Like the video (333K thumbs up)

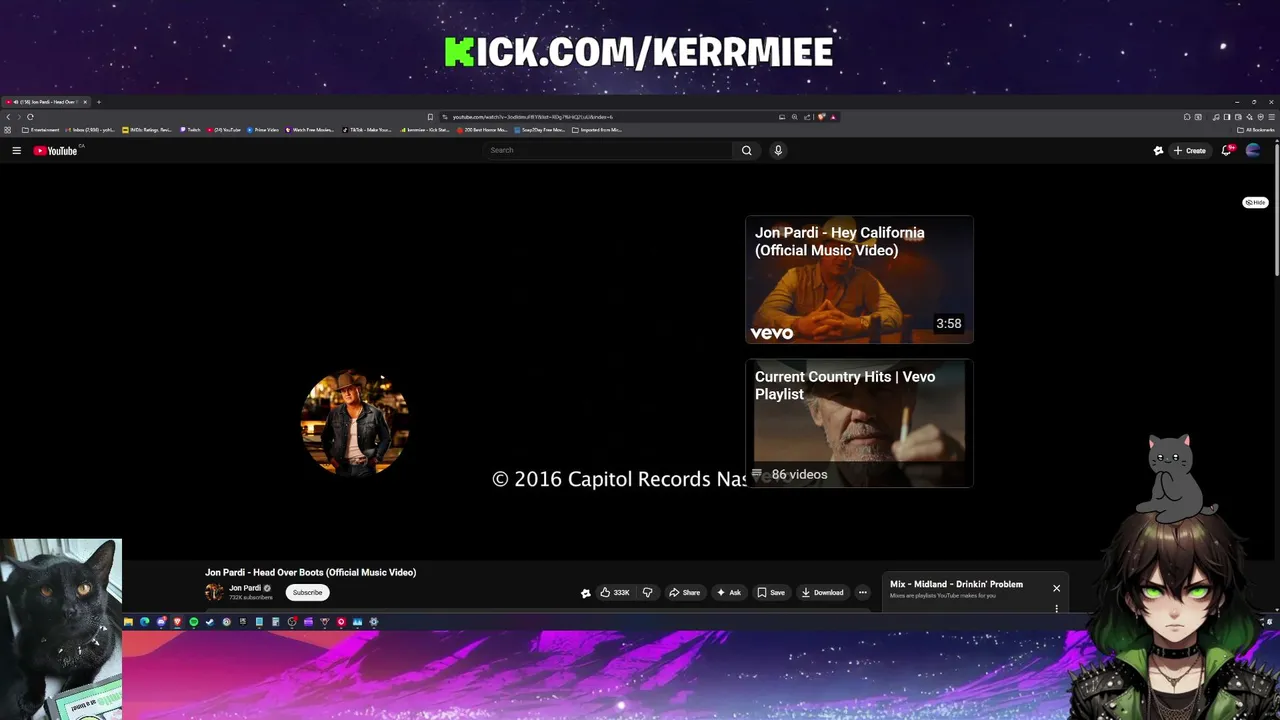point(614,592)
